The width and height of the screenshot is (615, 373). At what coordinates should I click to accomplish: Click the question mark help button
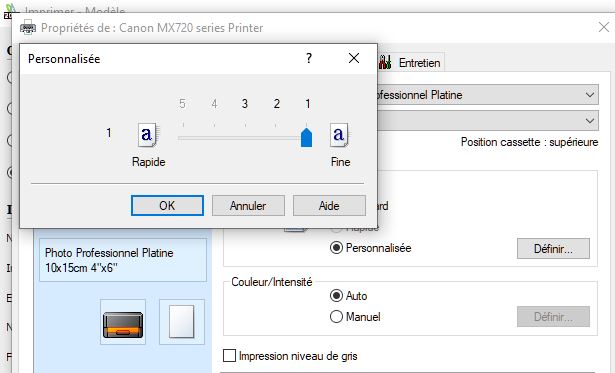(309, 58)
